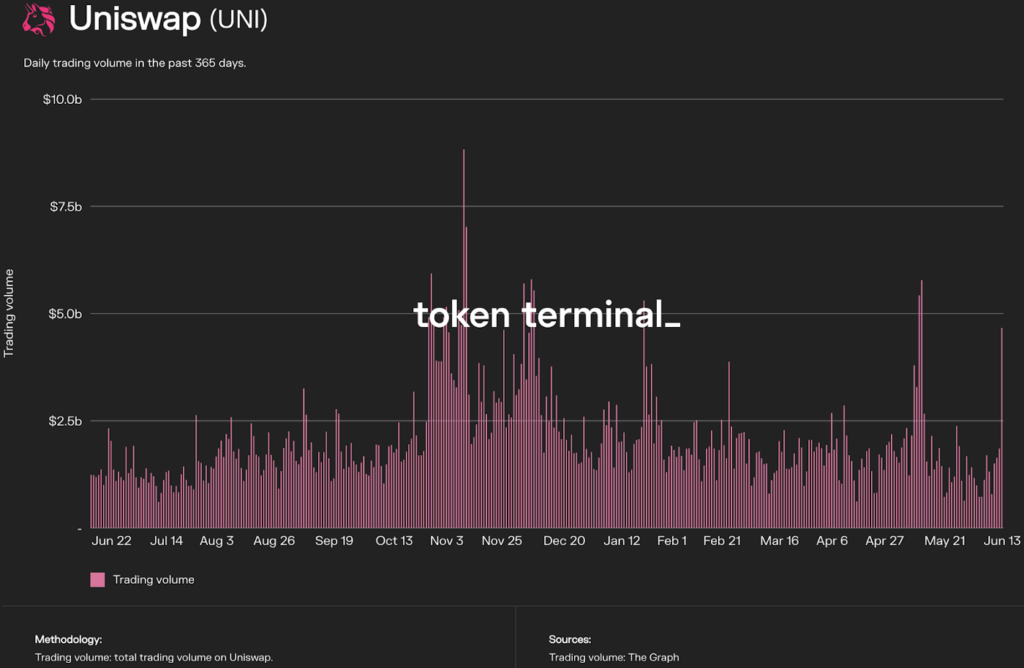
Task: Select the Jun 22 x-axis label
Action: [x=111, y=541]
